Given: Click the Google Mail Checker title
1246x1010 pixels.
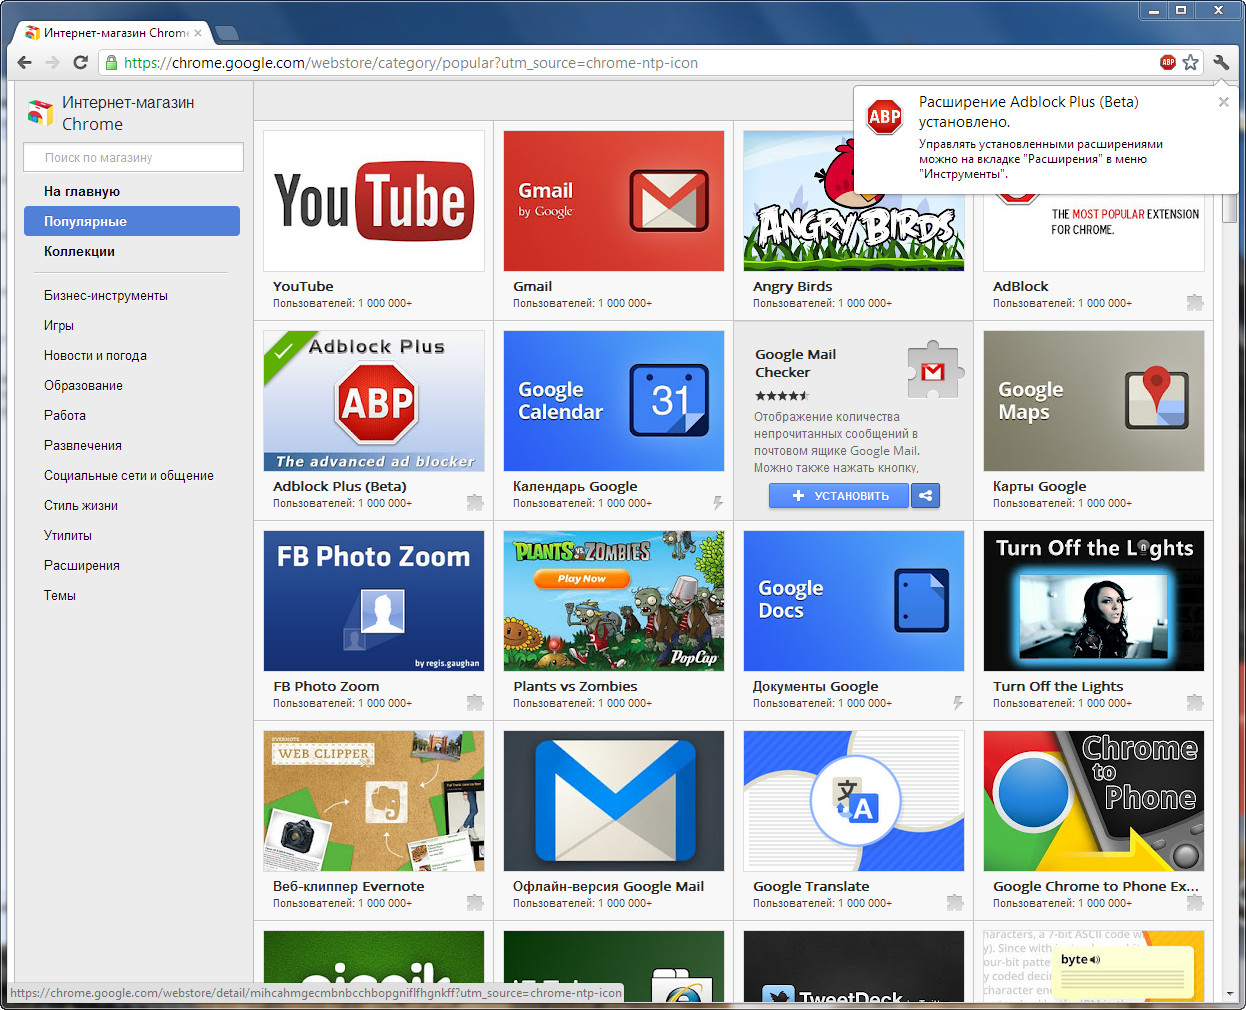Looking at the screenshot, I should 796,363.
